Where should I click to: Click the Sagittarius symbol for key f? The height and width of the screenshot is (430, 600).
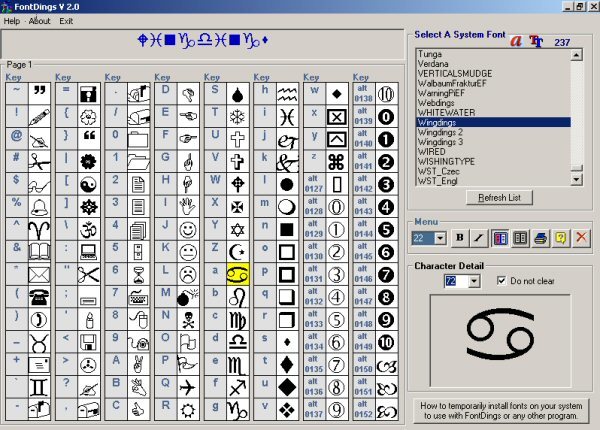pos(238,387)
